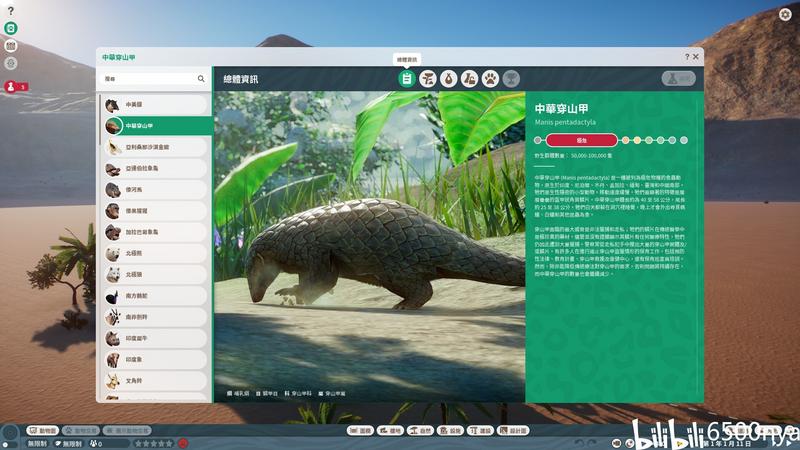Click the dimmed exhibit trading button
This screenshot has height=450, width=800.
pos(127,431)
